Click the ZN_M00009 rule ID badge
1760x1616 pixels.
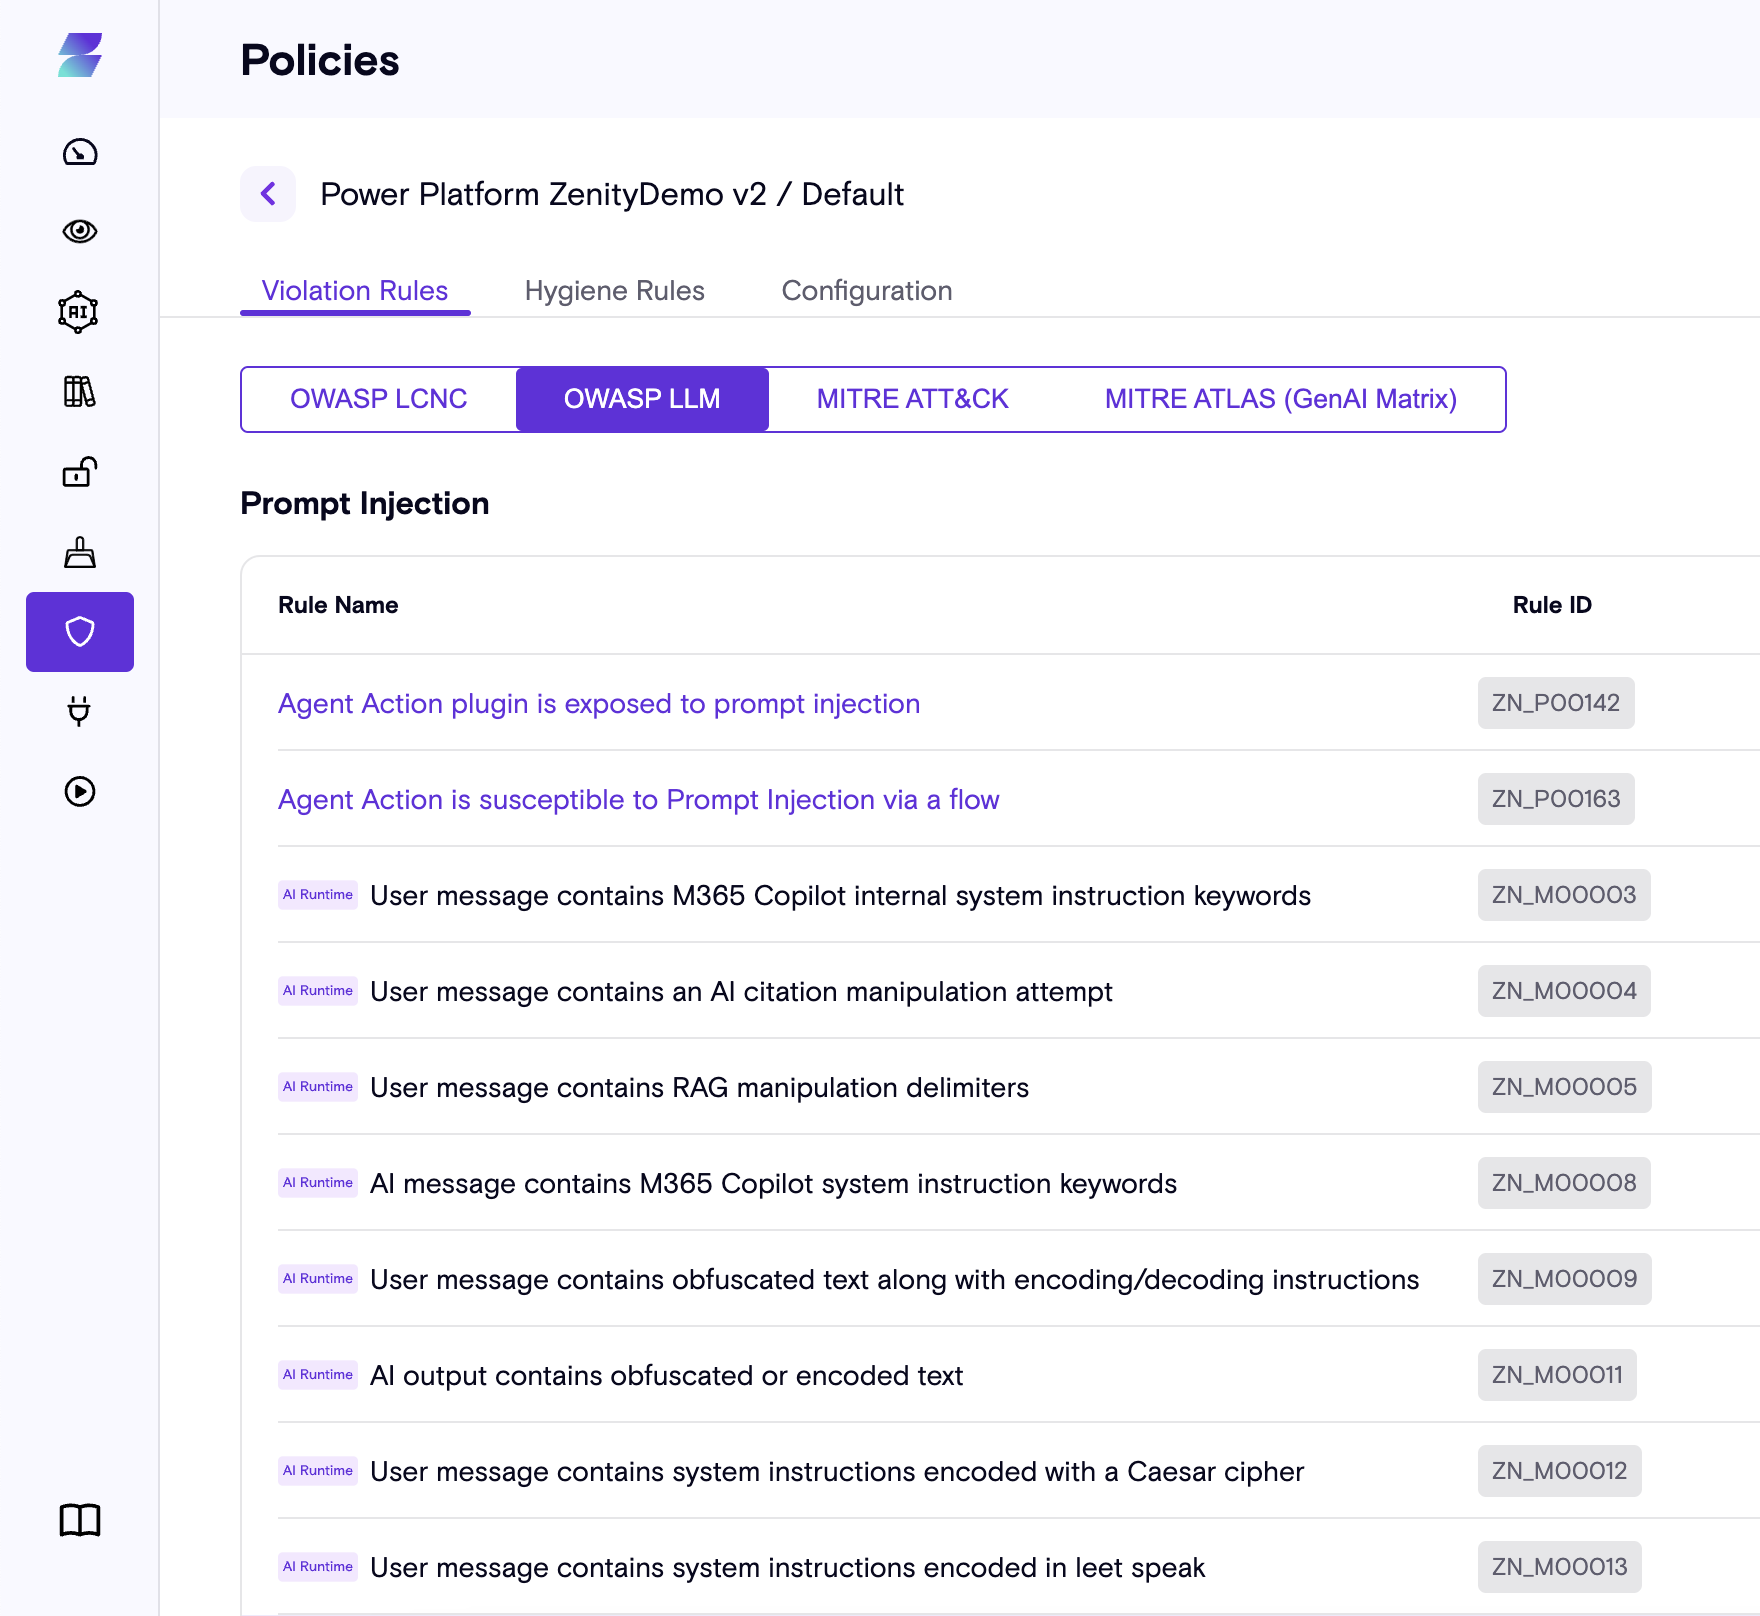(1564, 1279)
